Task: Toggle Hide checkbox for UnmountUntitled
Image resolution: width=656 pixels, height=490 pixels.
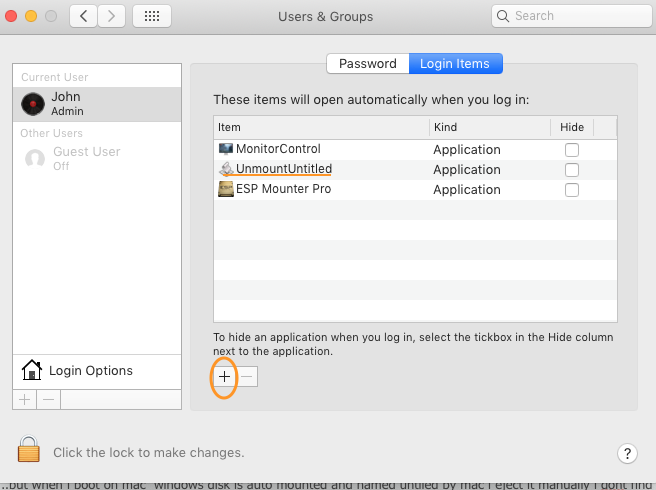Action: click(571, 170)
